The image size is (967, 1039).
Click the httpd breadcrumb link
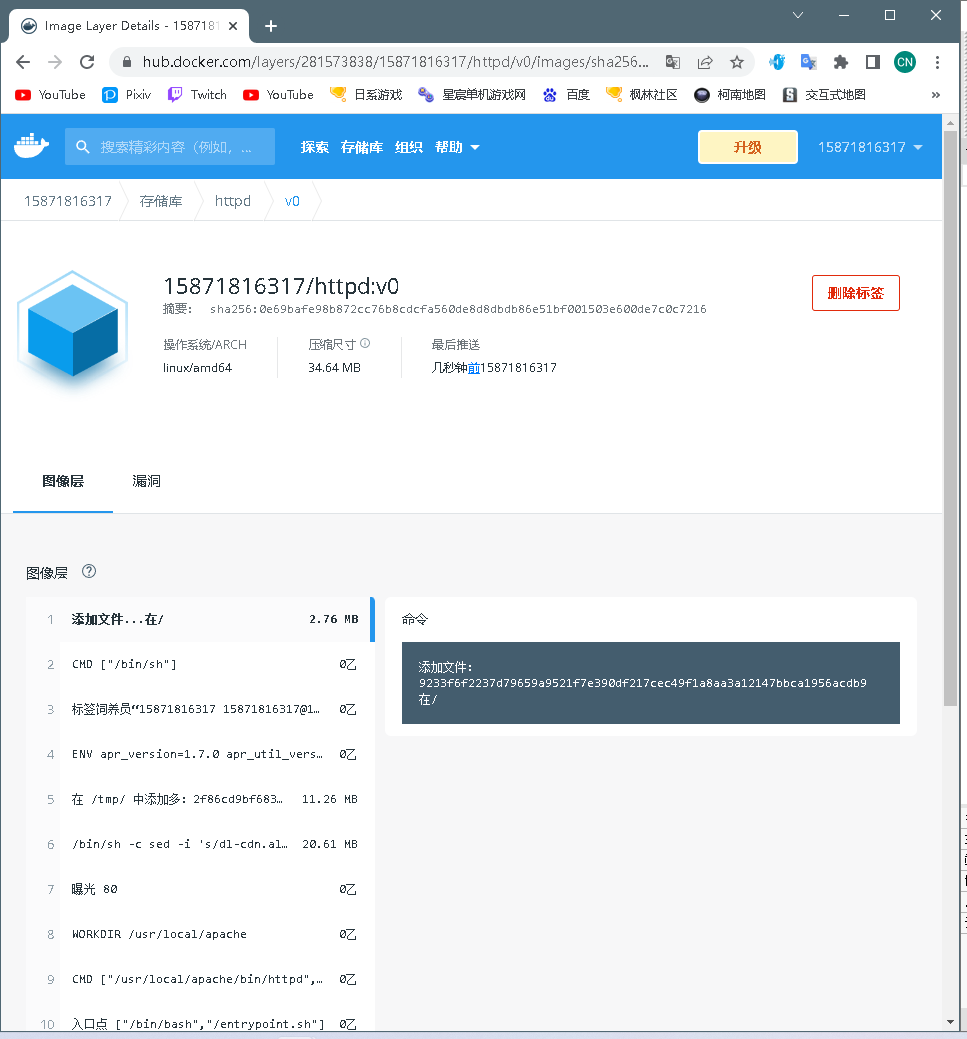[x=233, y=201]
